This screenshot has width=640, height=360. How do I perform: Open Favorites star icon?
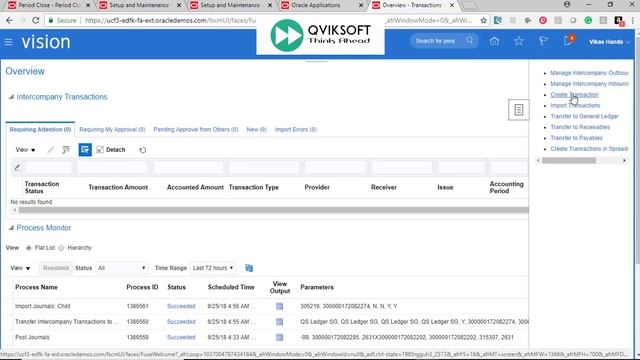point(519,41)
